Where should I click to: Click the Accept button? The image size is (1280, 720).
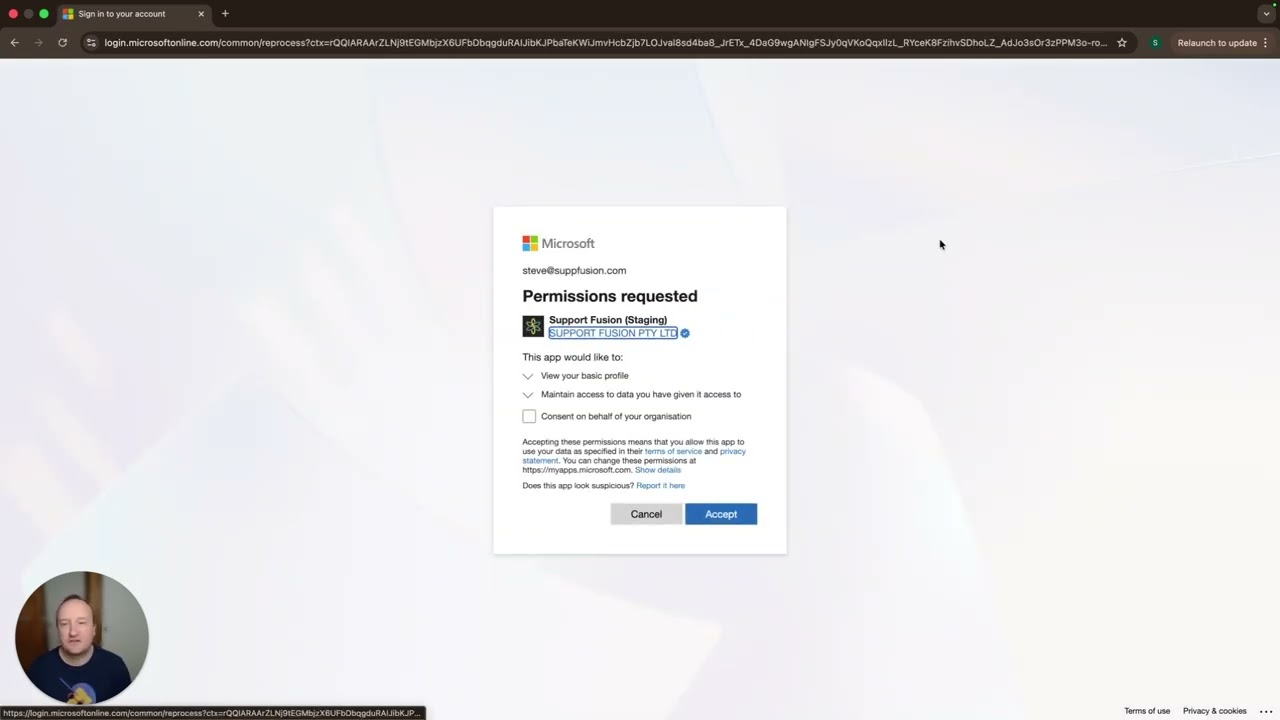point(721,514)
